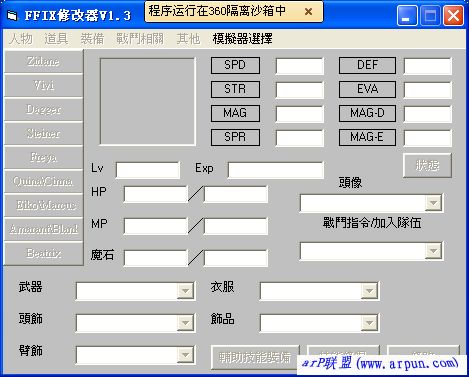Open the 其他 menu
Viewport: 469px width, 377px height.
tap(188, 39)
